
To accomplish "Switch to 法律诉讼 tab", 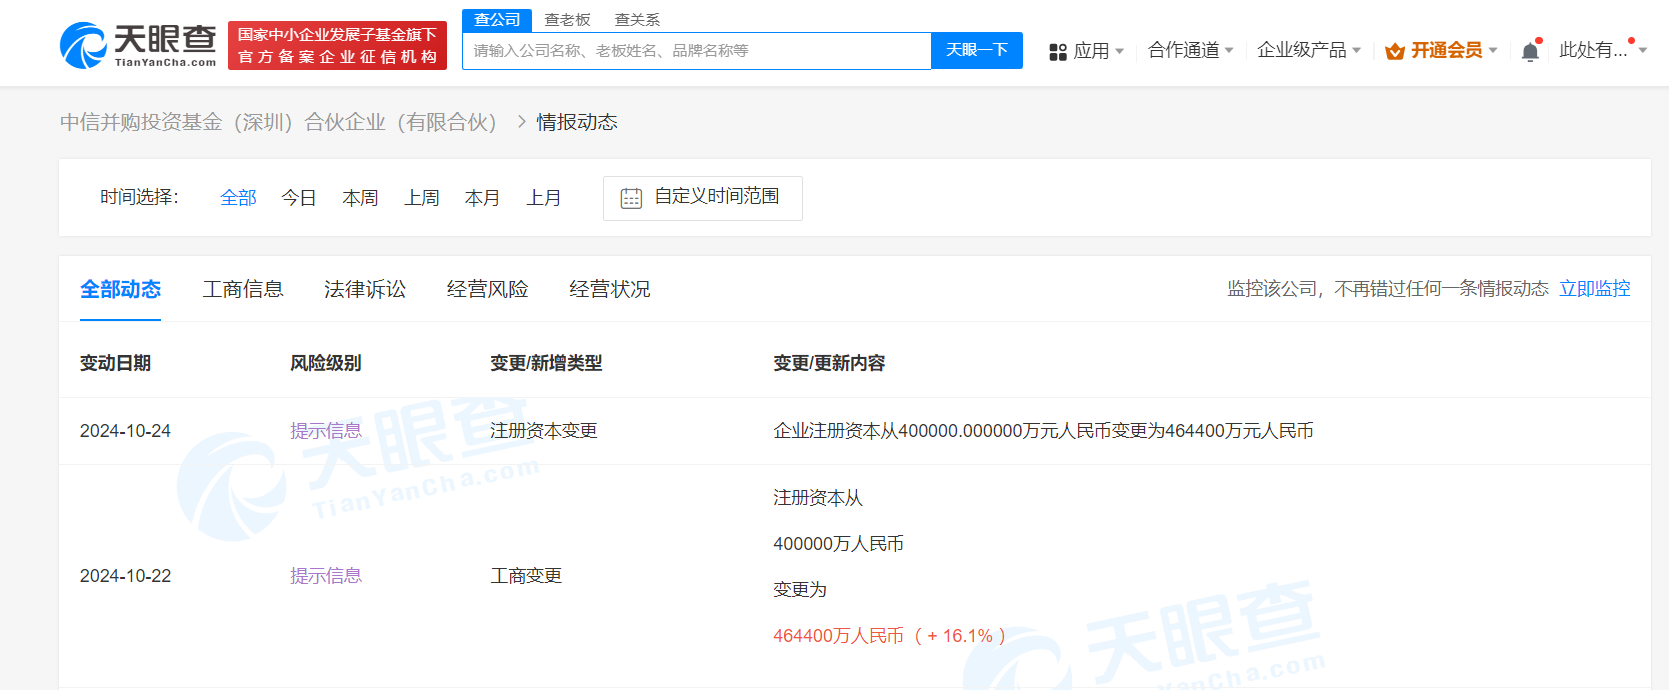I will click(x=365, y=289).
